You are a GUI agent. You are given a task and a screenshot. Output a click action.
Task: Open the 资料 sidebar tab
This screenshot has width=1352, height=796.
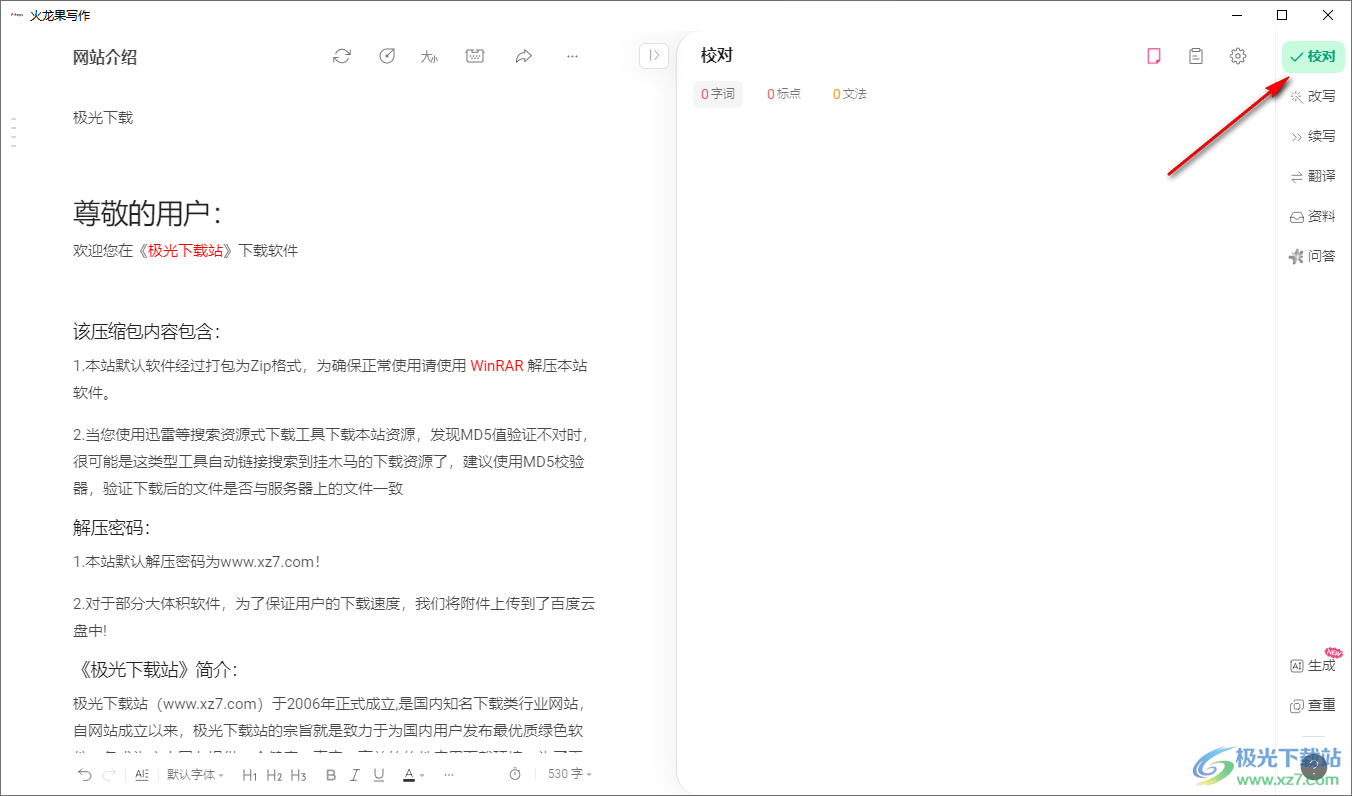1313,216
